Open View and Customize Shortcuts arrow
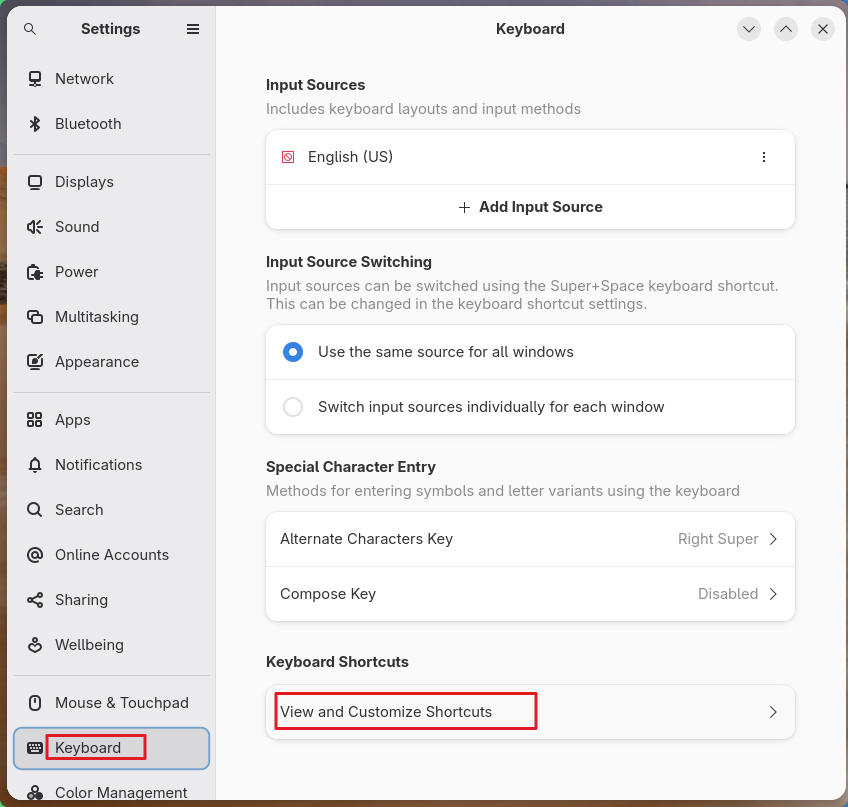This screenshot has height=807, width=848. coord(773,712)
